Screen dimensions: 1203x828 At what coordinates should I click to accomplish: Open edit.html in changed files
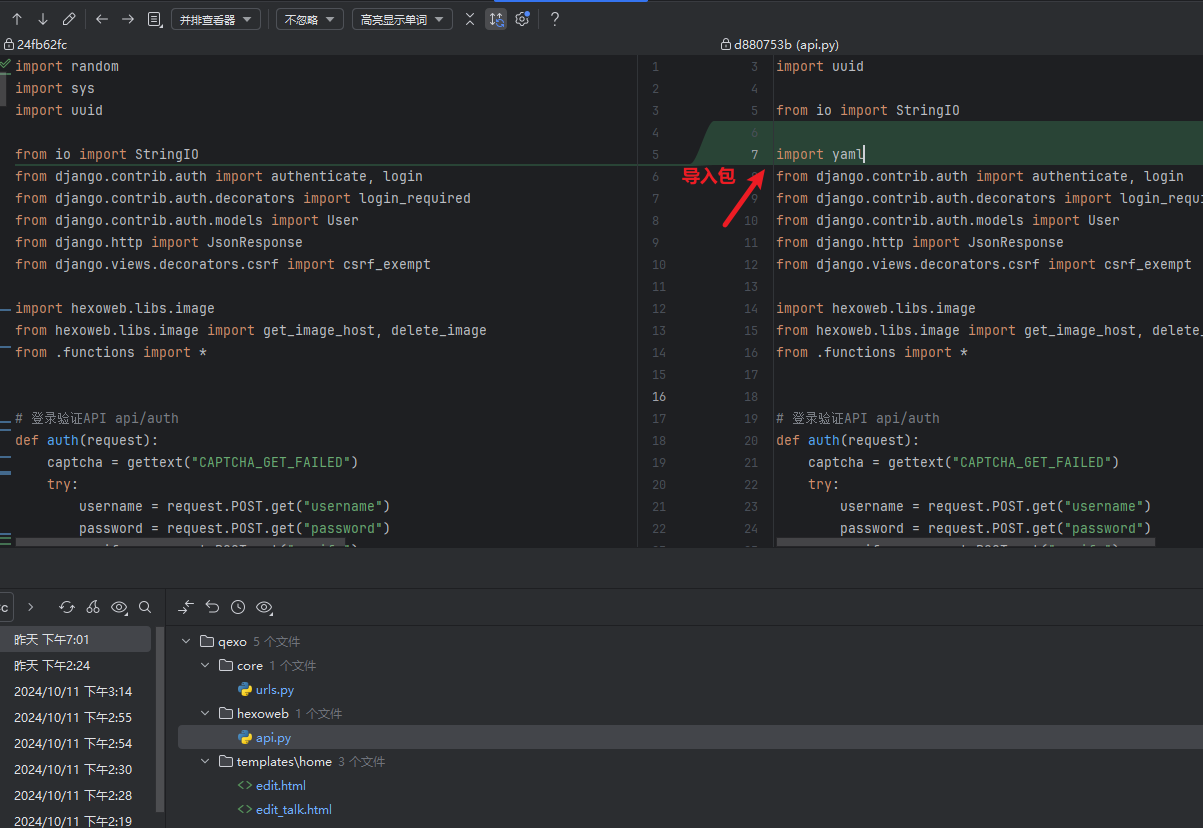tap(280, 786)
